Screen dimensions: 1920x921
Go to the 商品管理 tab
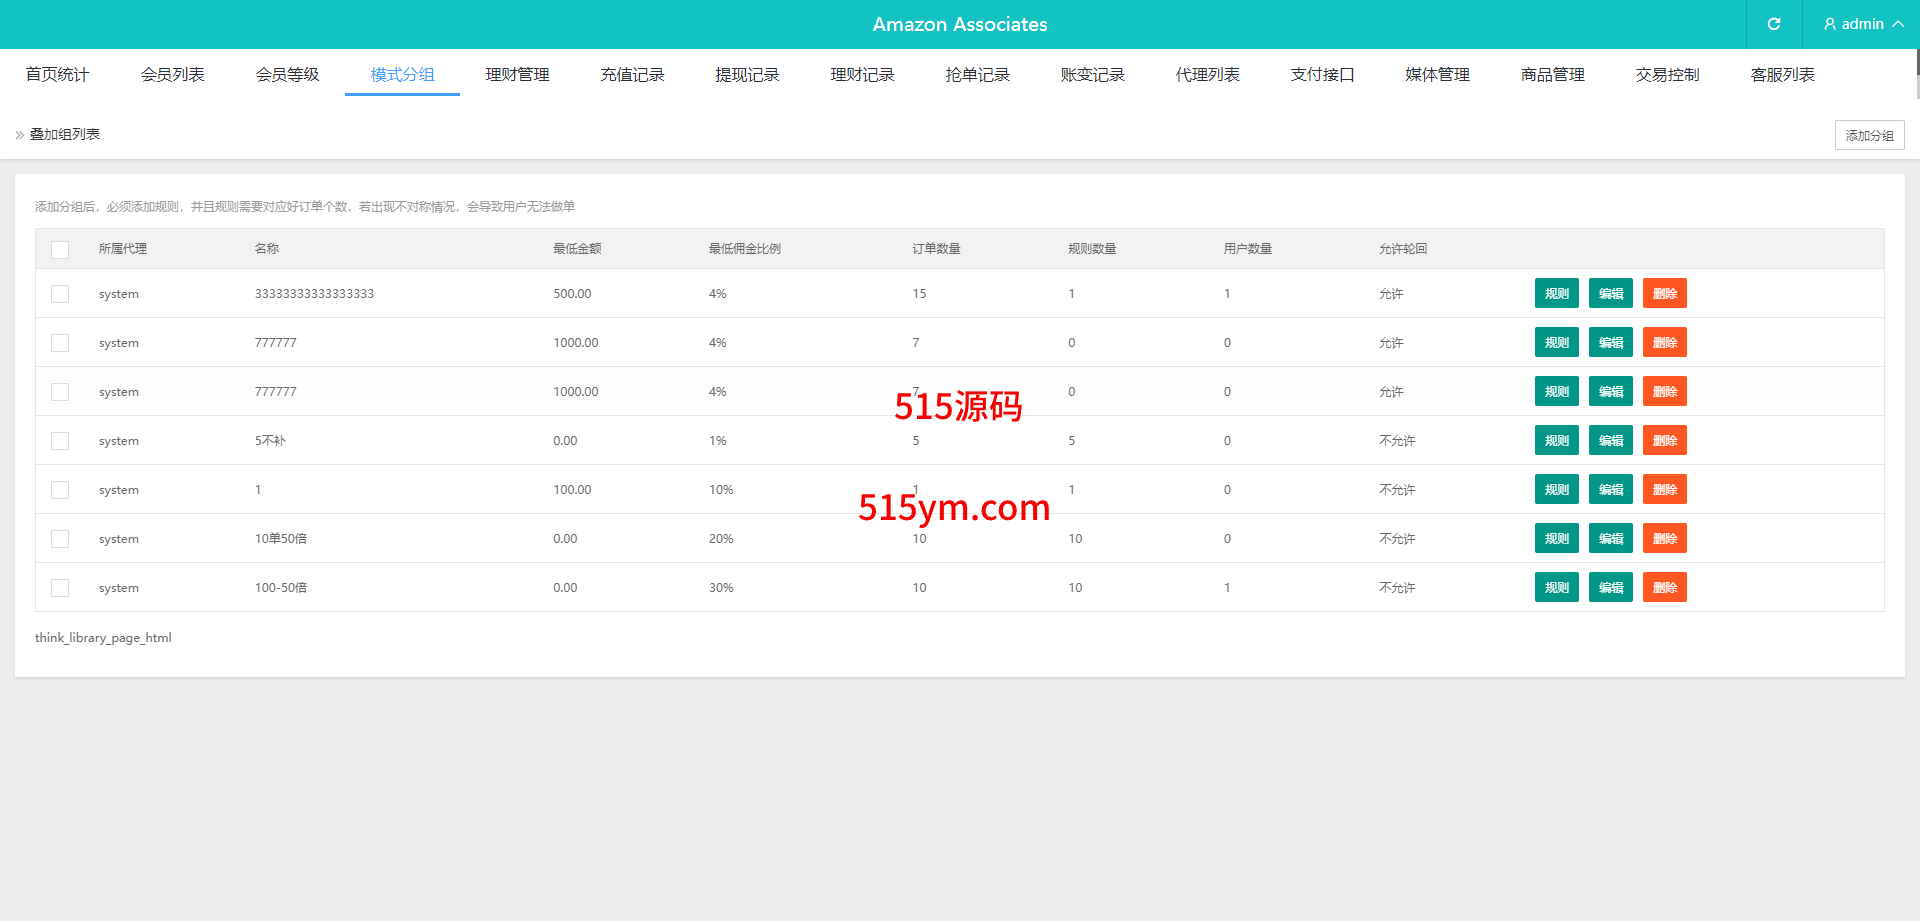1552,75
